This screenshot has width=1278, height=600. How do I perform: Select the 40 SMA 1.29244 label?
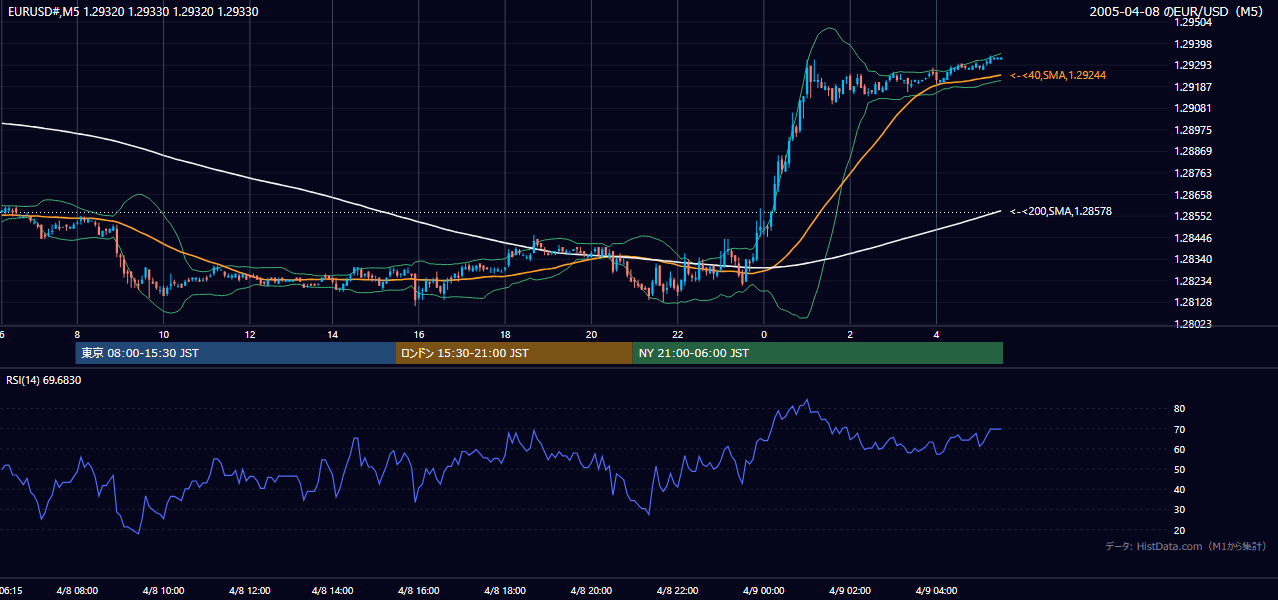(1058, 75)
